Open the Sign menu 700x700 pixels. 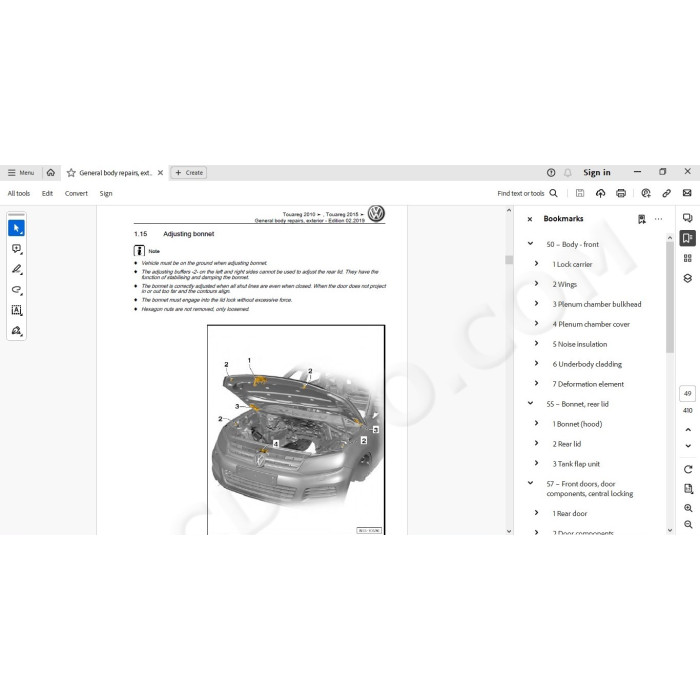(106, 193)
